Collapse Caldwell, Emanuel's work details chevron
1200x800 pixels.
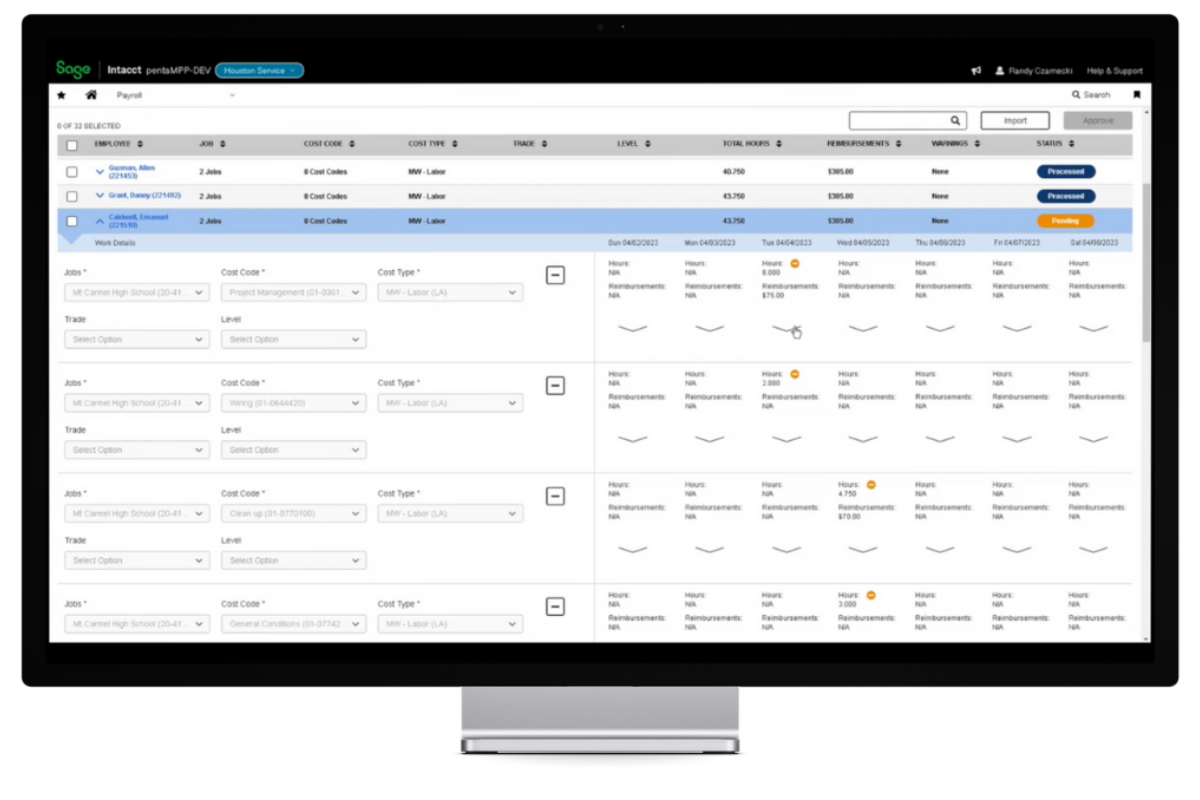(x=99, y=219)
